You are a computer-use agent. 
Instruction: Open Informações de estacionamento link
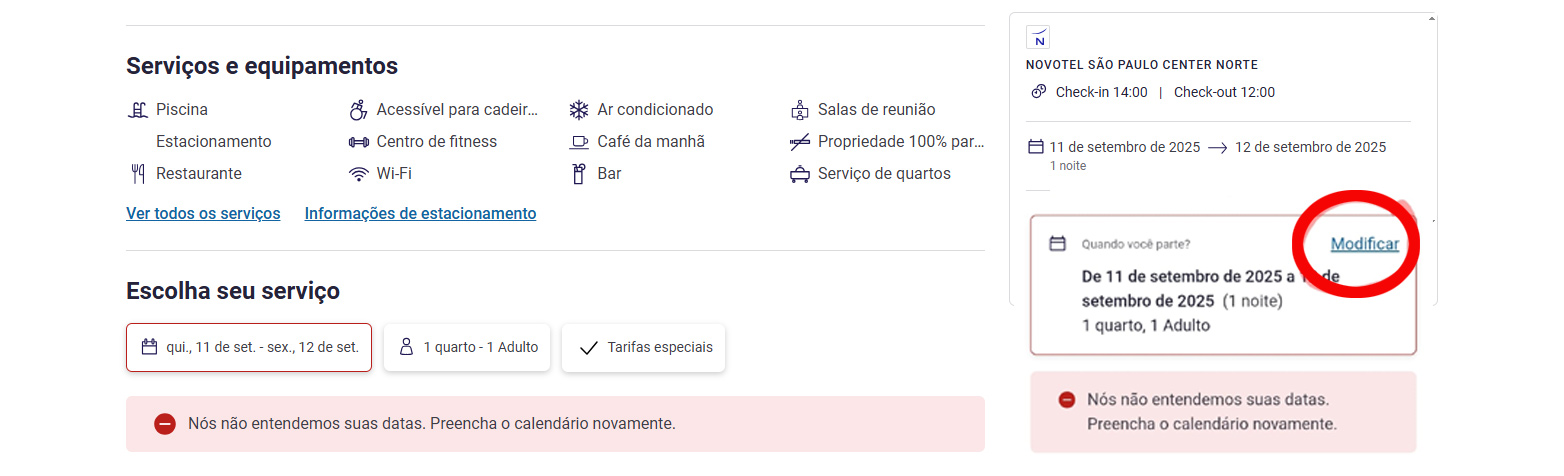pyautogui.click(x=420, y=213)
